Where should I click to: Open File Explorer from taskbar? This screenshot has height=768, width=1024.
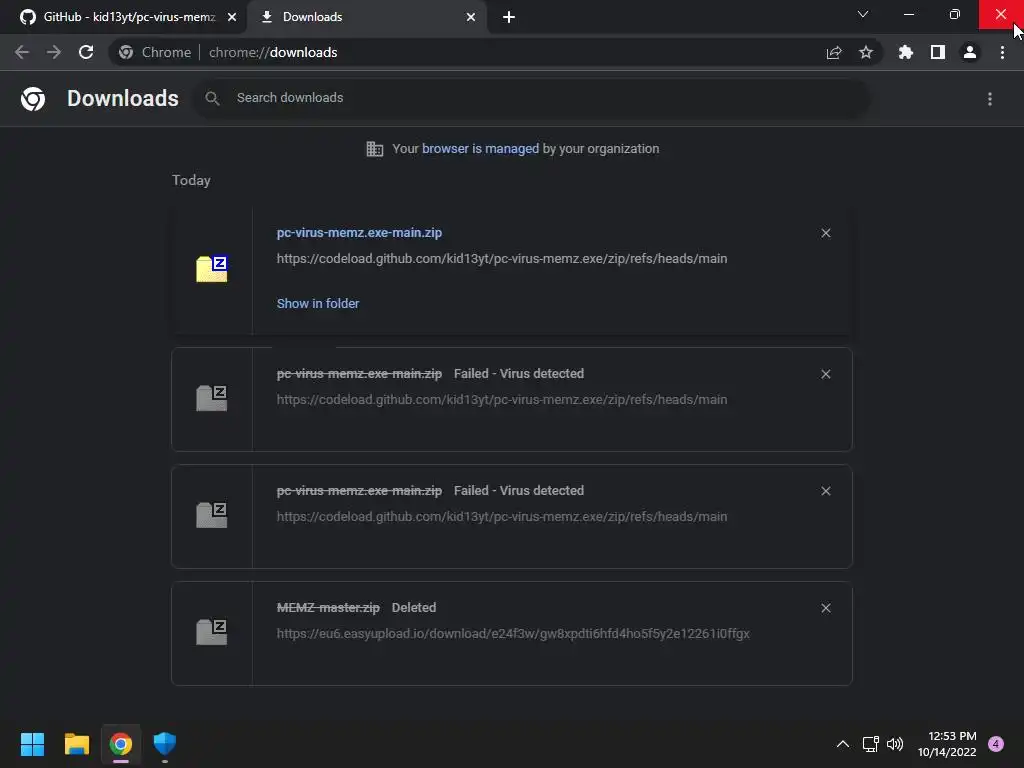76,744
